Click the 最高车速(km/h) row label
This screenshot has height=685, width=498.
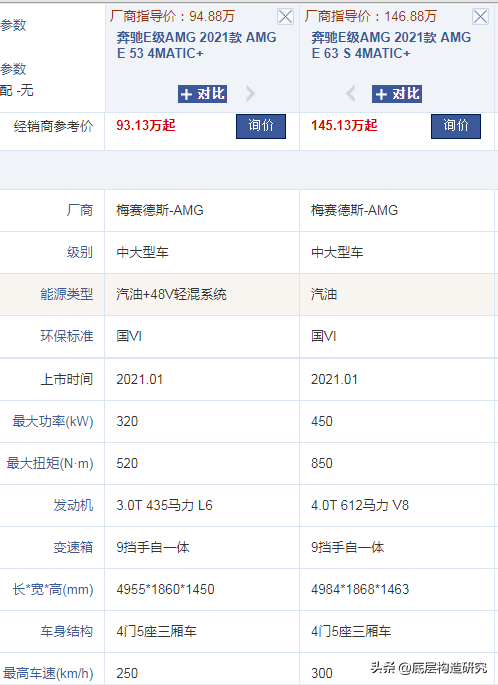[x=48, y=673]
